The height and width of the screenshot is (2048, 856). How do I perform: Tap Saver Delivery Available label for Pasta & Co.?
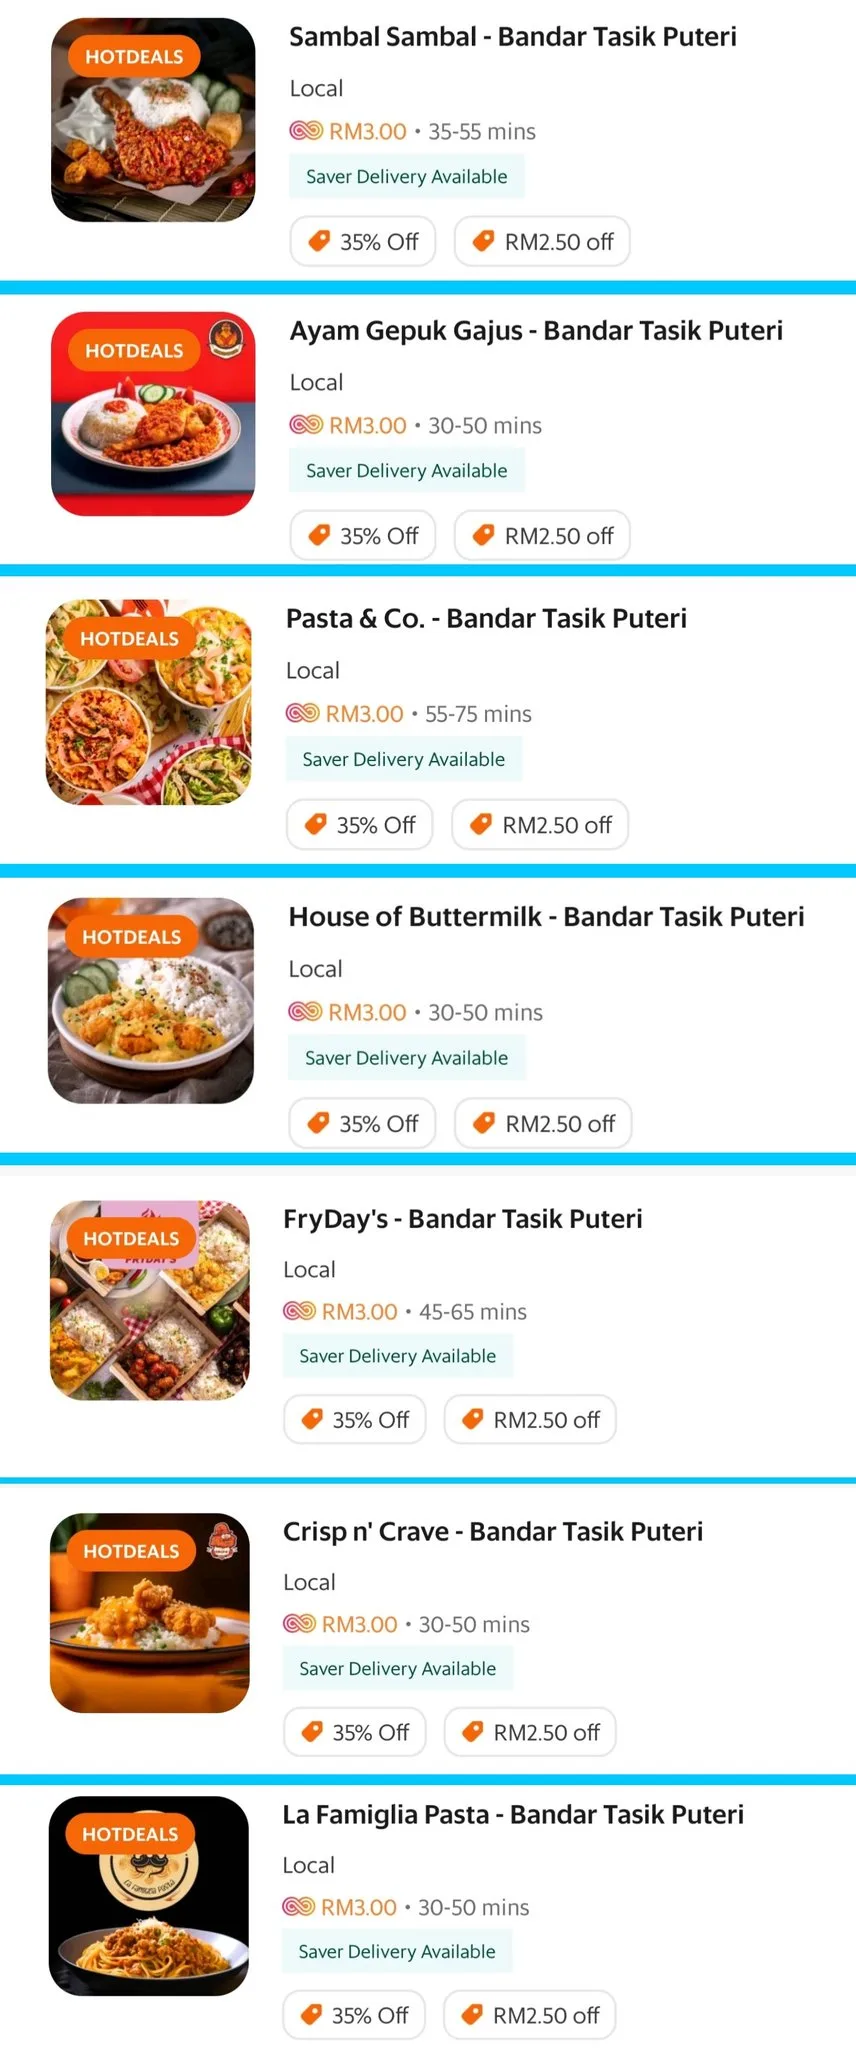click(x=404, y=759)
